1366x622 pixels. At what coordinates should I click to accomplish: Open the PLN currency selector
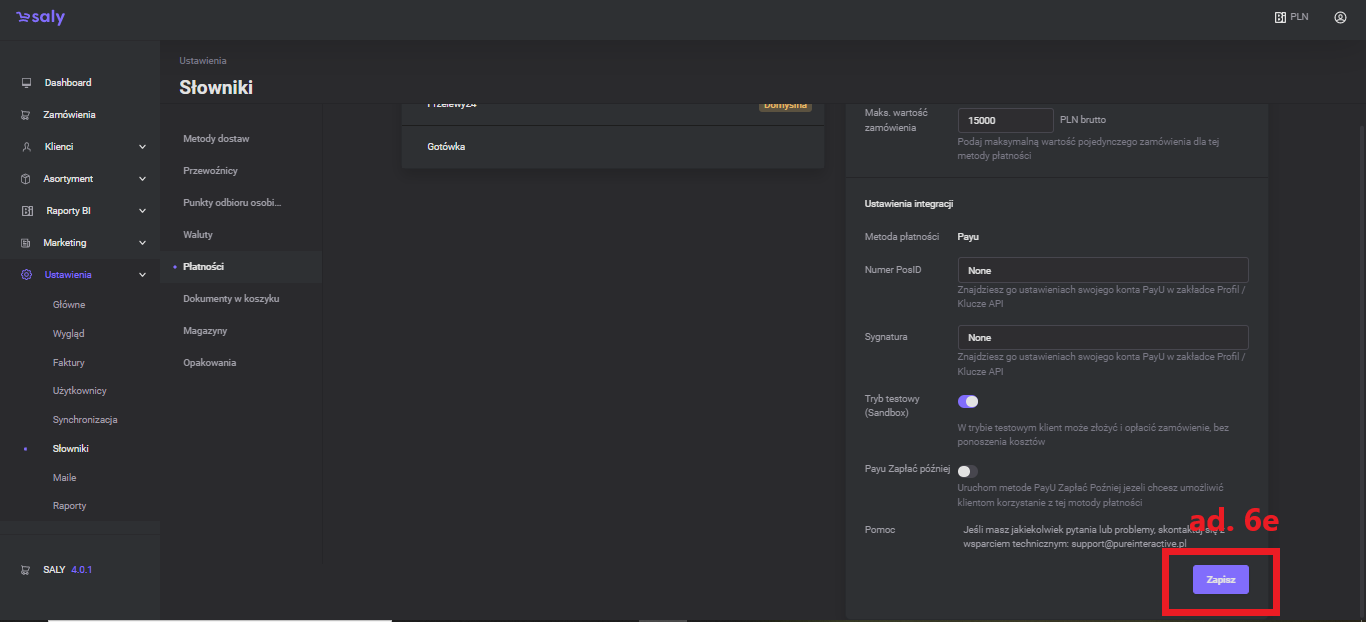click(x=1291, y=17)
